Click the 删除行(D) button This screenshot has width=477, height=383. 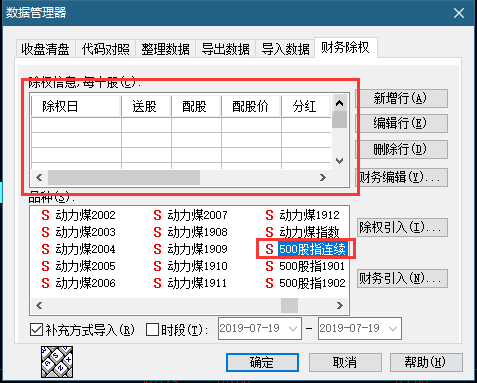[401, 149]
